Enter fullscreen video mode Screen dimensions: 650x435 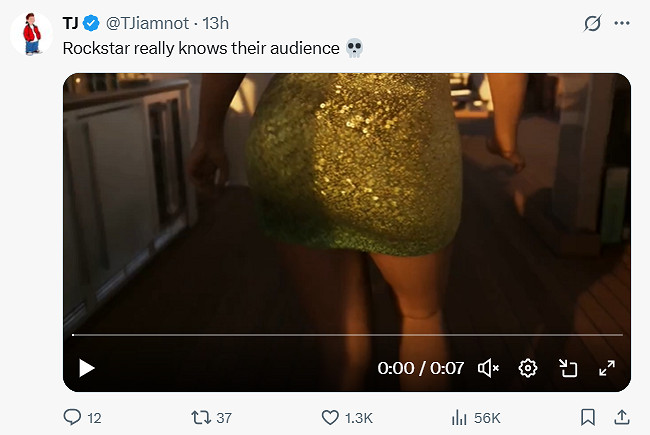tap(606, 368)
